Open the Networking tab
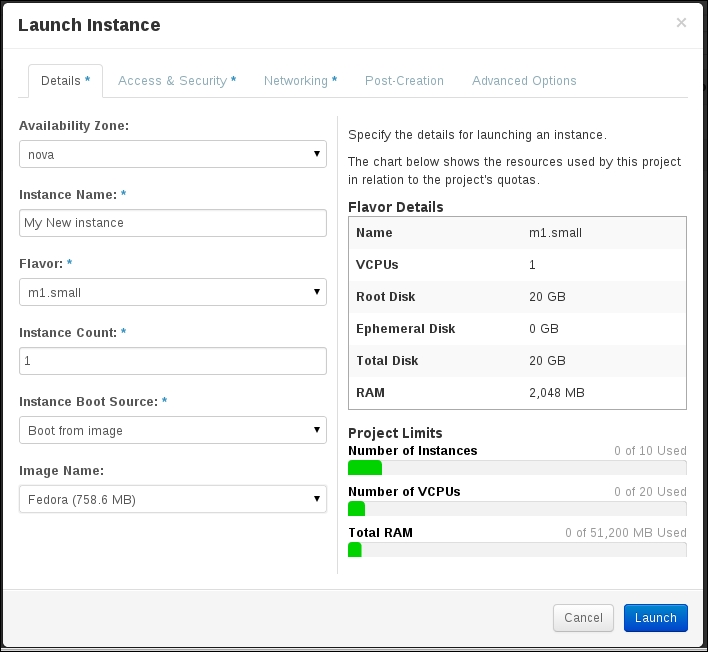This screenshot has height=652, width=708. point(300,81)
